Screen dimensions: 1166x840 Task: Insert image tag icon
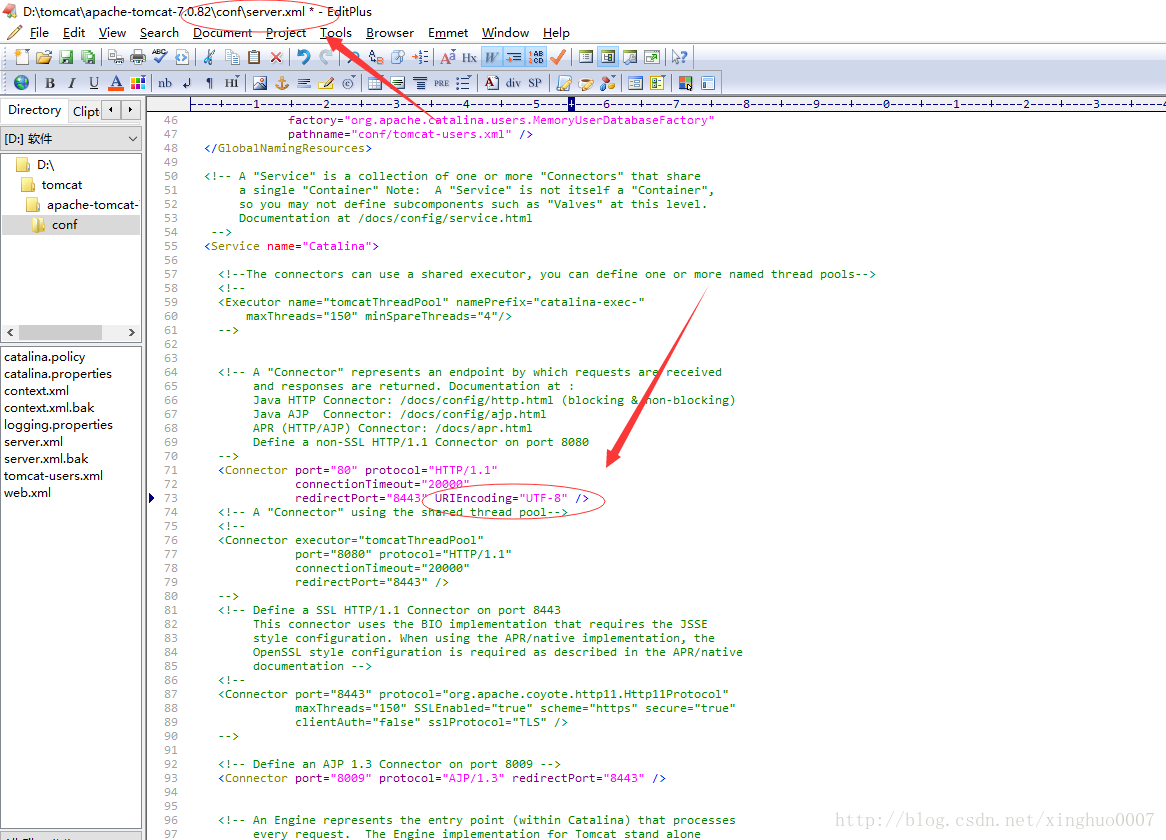click(260, 83)
